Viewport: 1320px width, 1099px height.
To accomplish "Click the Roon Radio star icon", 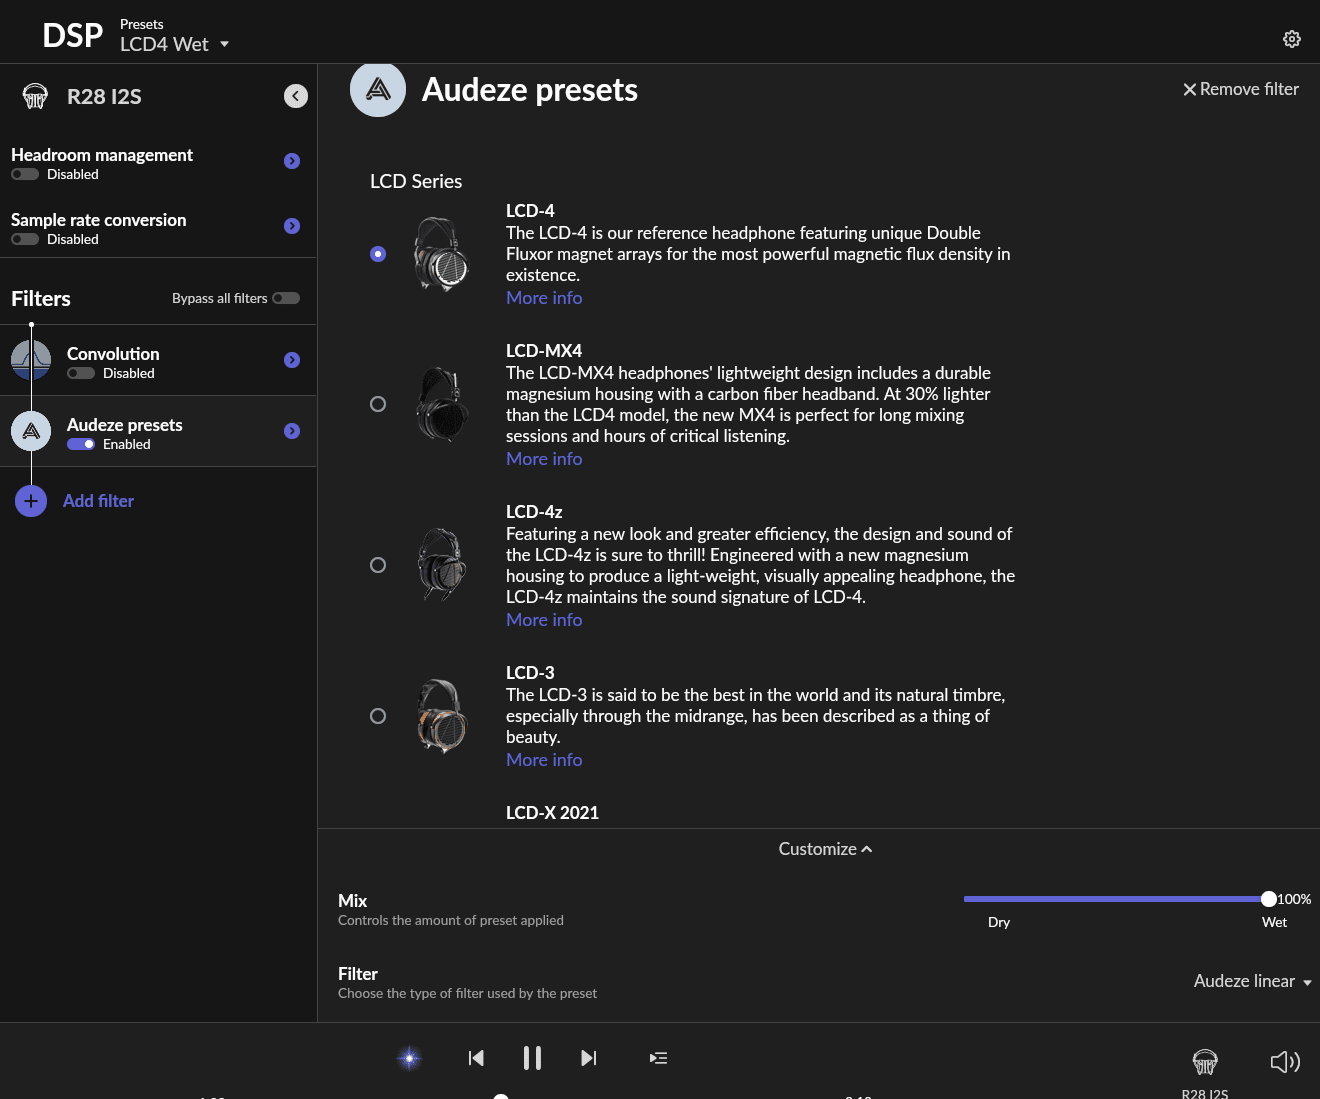I will (x=409, y=1058).
